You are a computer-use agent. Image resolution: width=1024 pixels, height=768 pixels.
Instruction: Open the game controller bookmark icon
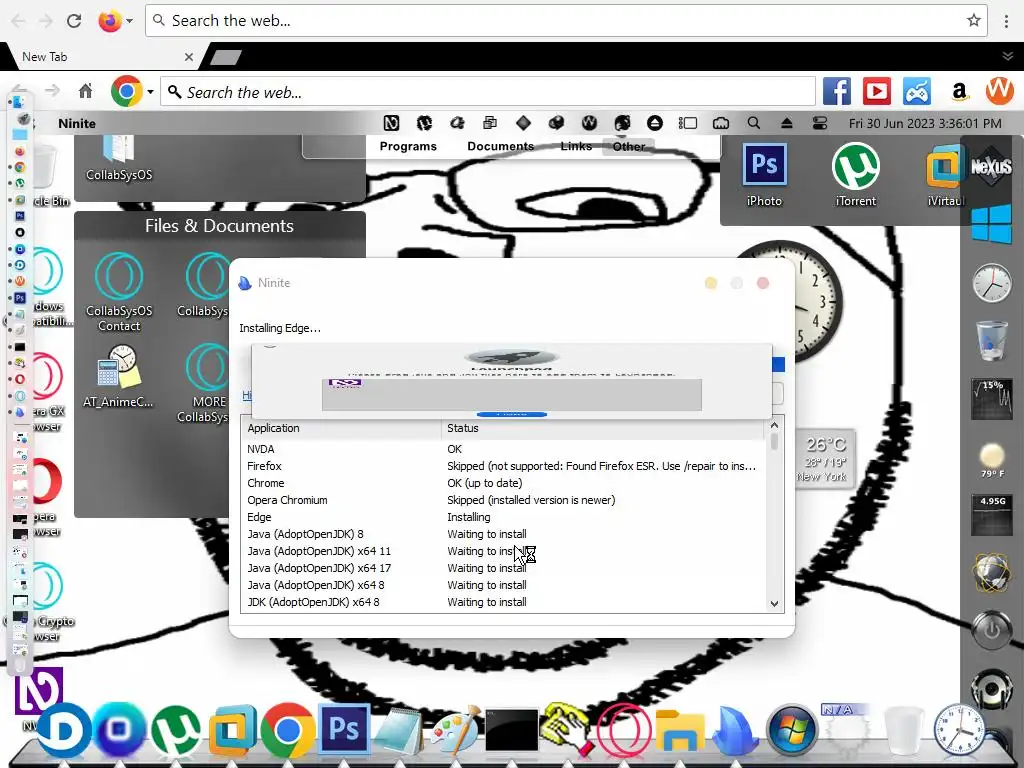(x=917, y=91)
